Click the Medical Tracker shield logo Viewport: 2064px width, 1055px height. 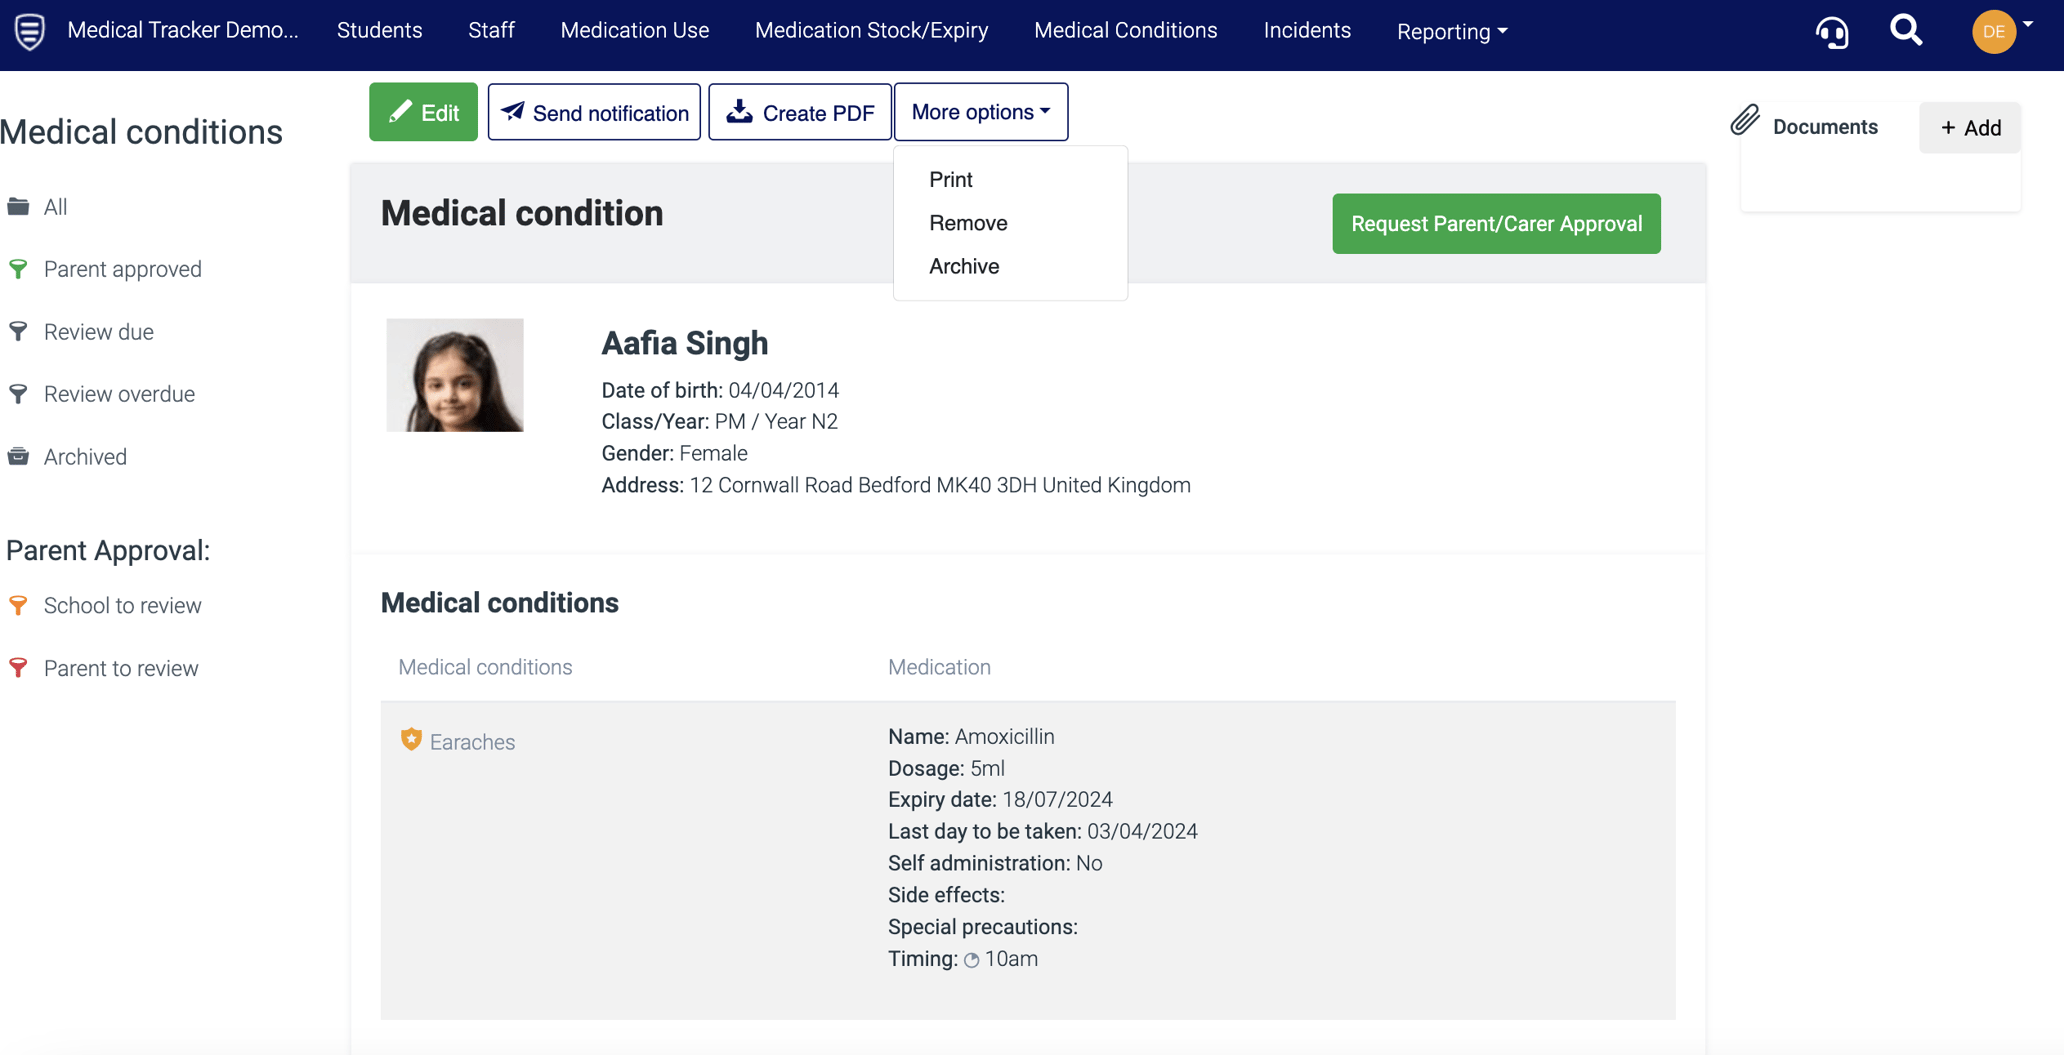point(30,31)
